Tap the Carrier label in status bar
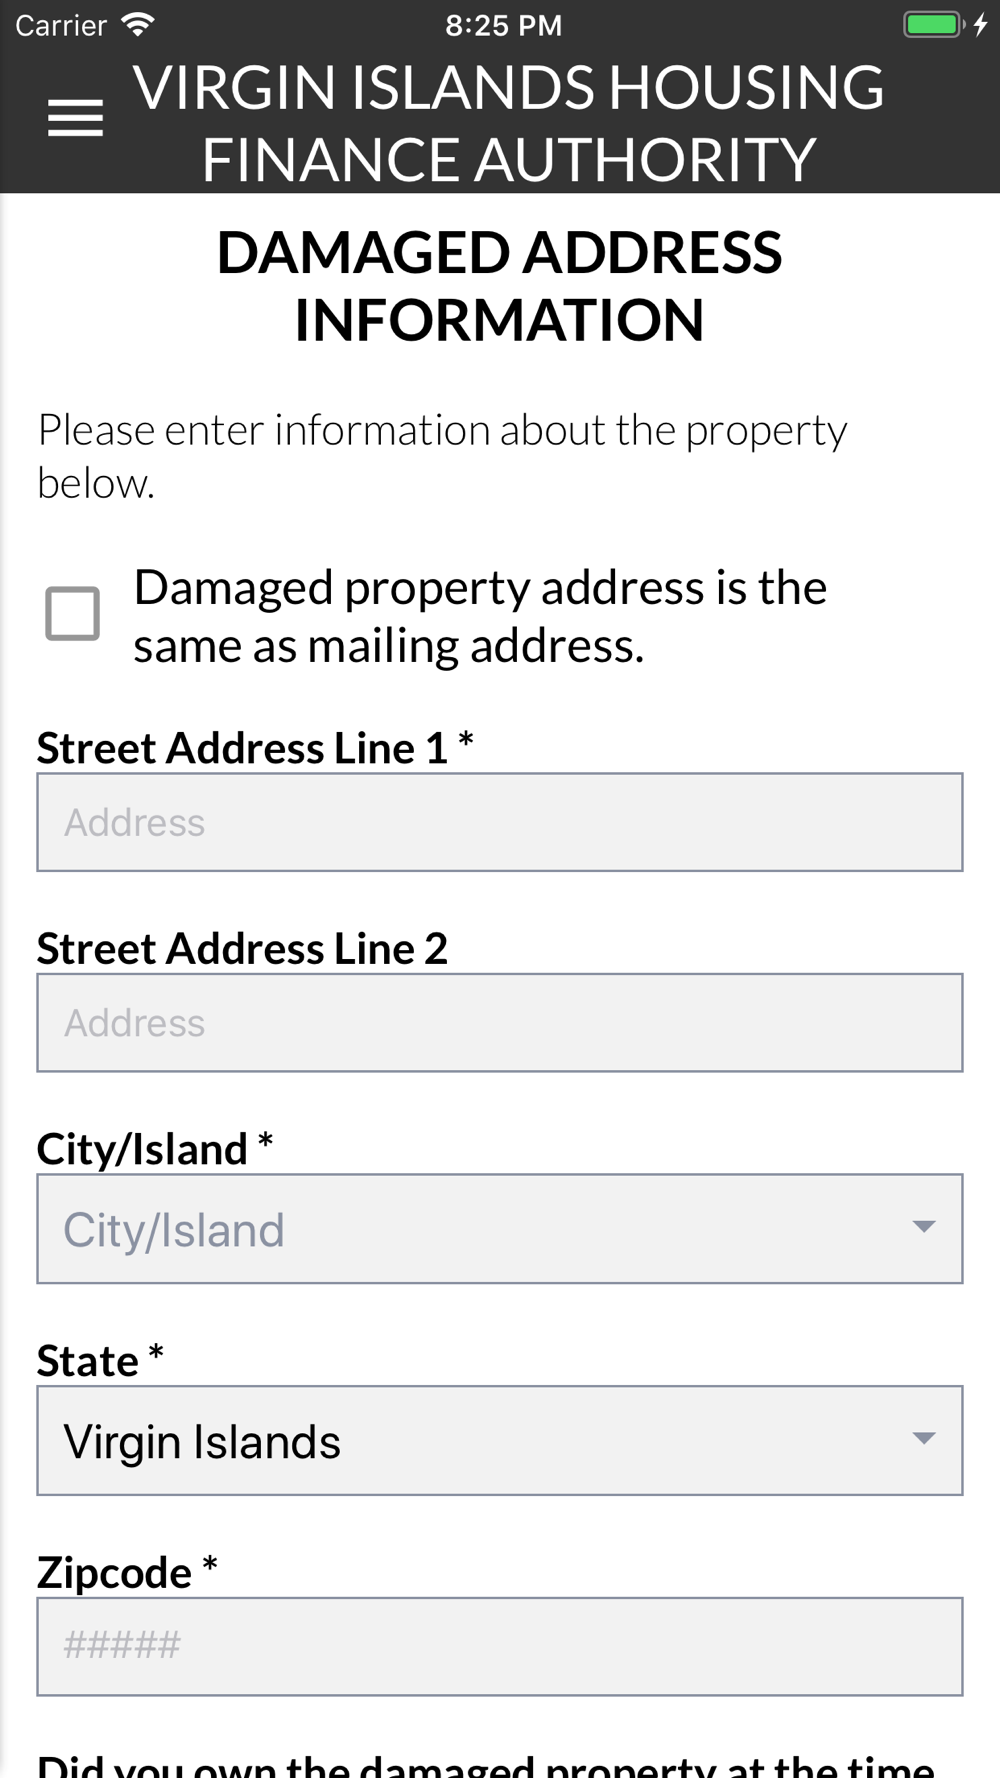Screen dimensions: 1000x1778 pyautogui.click(x=61, y=25)
